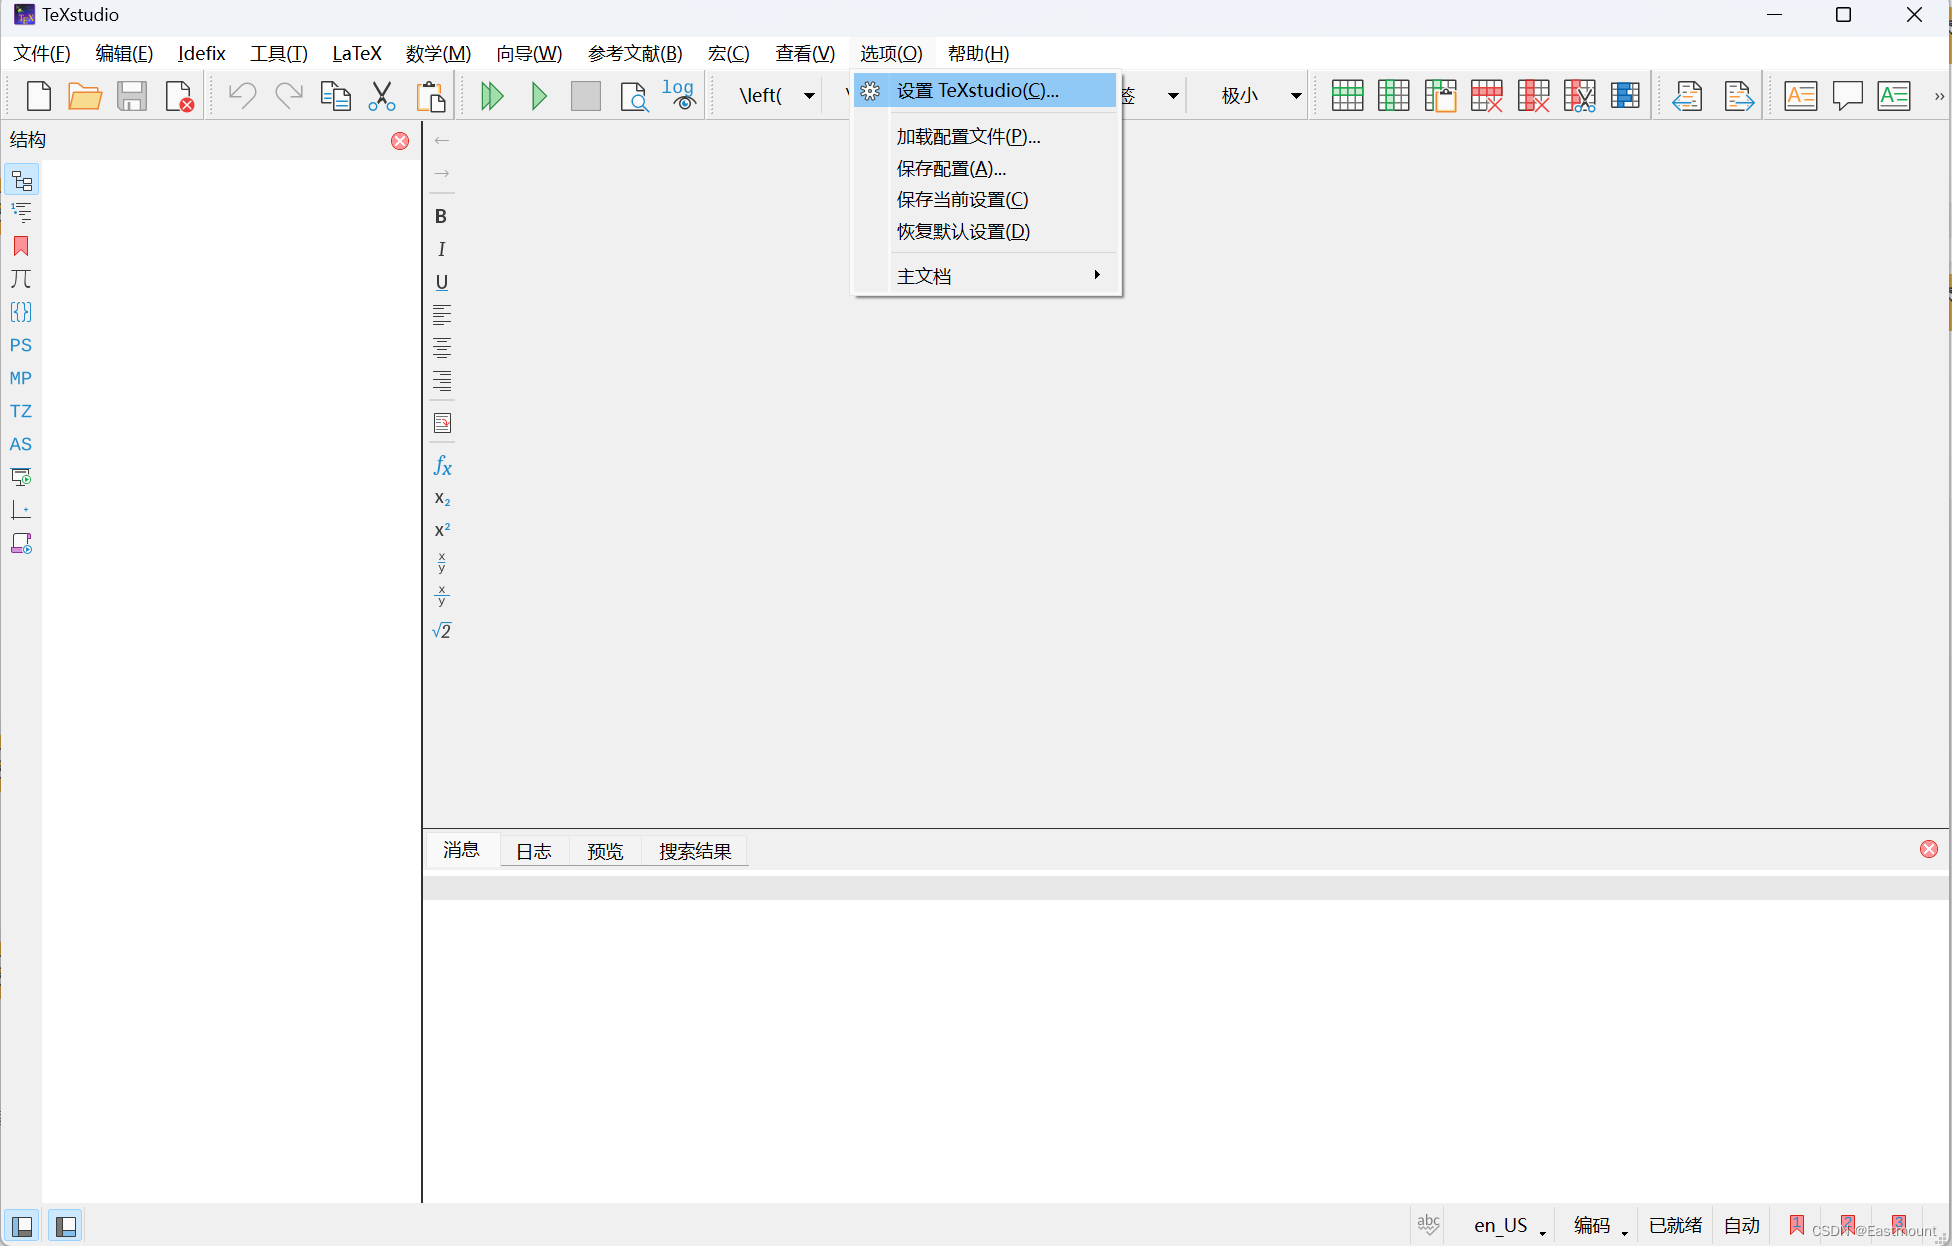Open the LaTeX menu
Viewport: 1952px width, 1246px height.
pos(357,53)
